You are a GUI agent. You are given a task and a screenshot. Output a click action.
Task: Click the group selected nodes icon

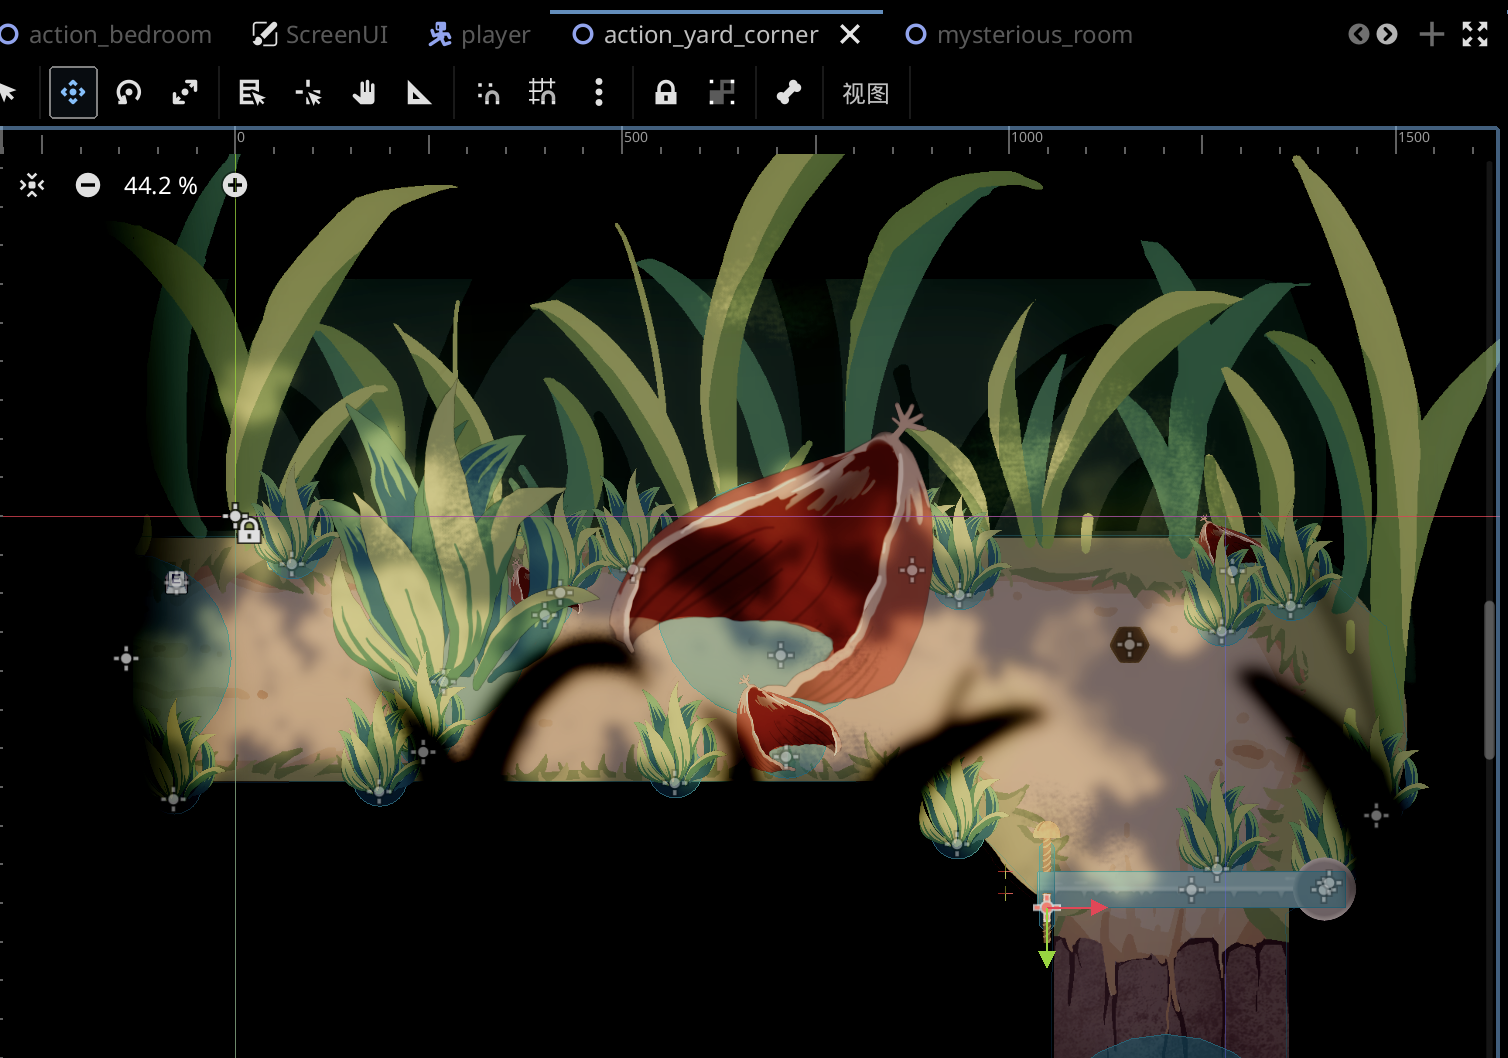coord(721,93)
